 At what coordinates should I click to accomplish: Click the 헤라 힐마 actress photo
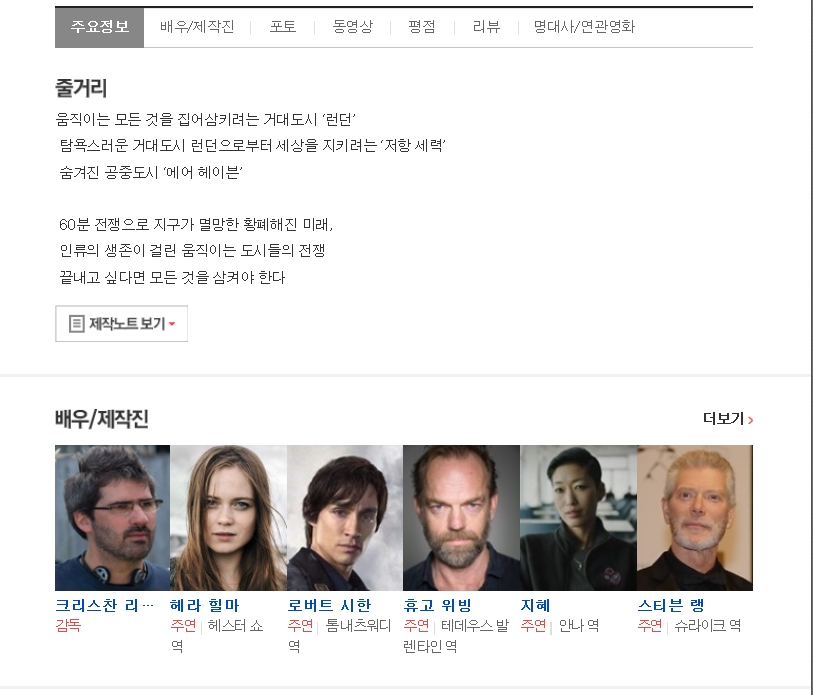[x=228, y=518]
